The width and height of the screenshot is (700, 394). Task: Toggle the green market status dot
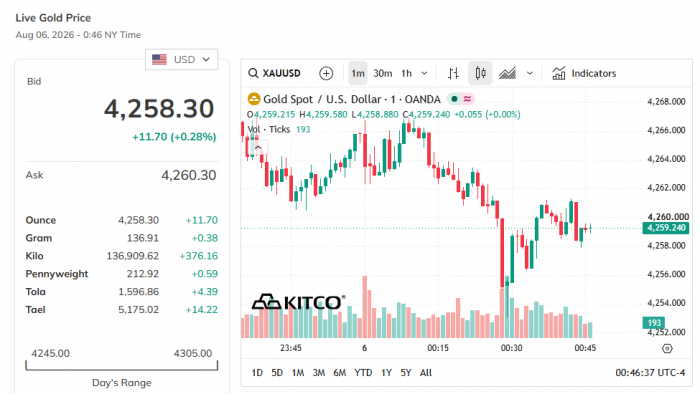(454, 99)
